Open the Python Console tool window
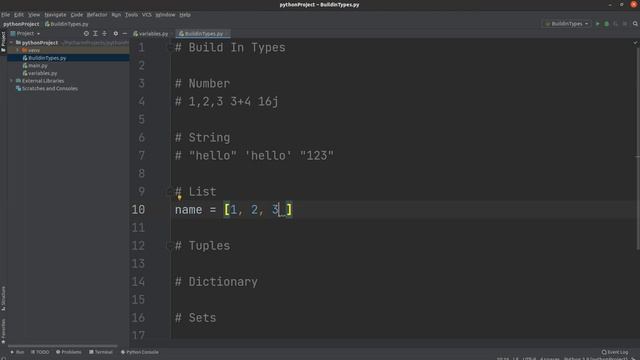640x360 pixels. (140, 352)
